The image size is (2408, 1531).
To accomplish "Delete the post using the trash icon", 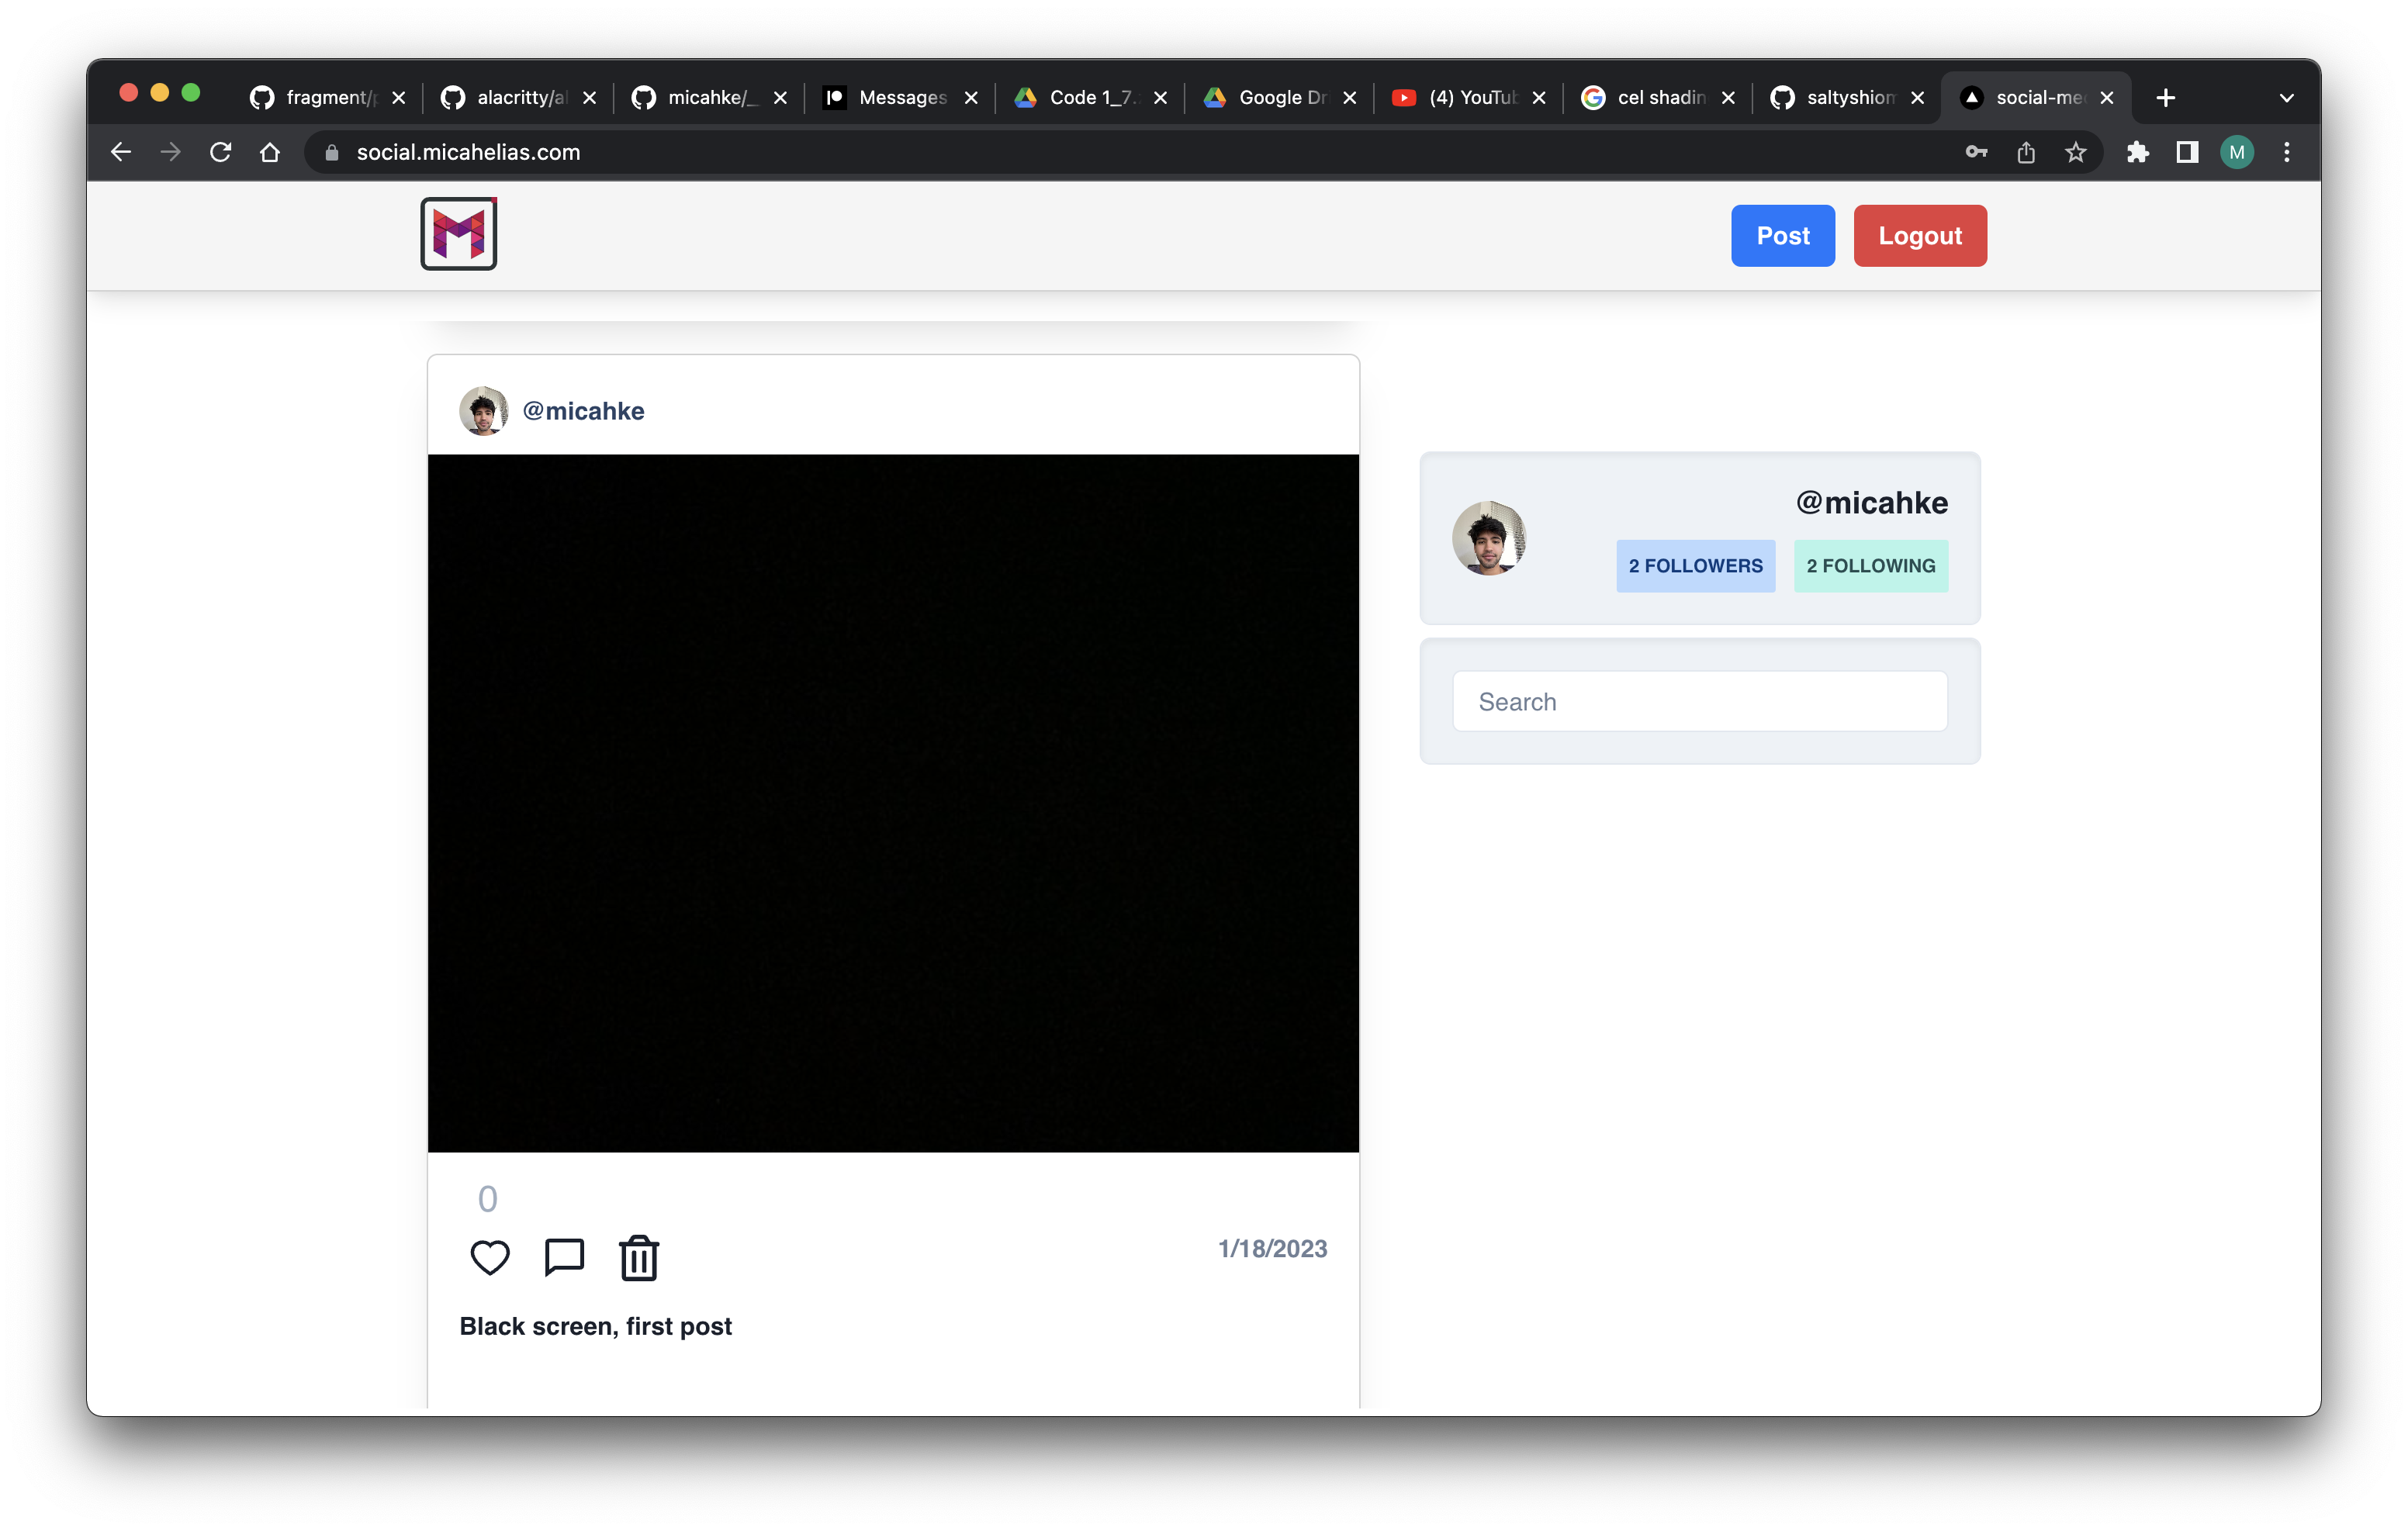I will click(x=639, y=1258).
